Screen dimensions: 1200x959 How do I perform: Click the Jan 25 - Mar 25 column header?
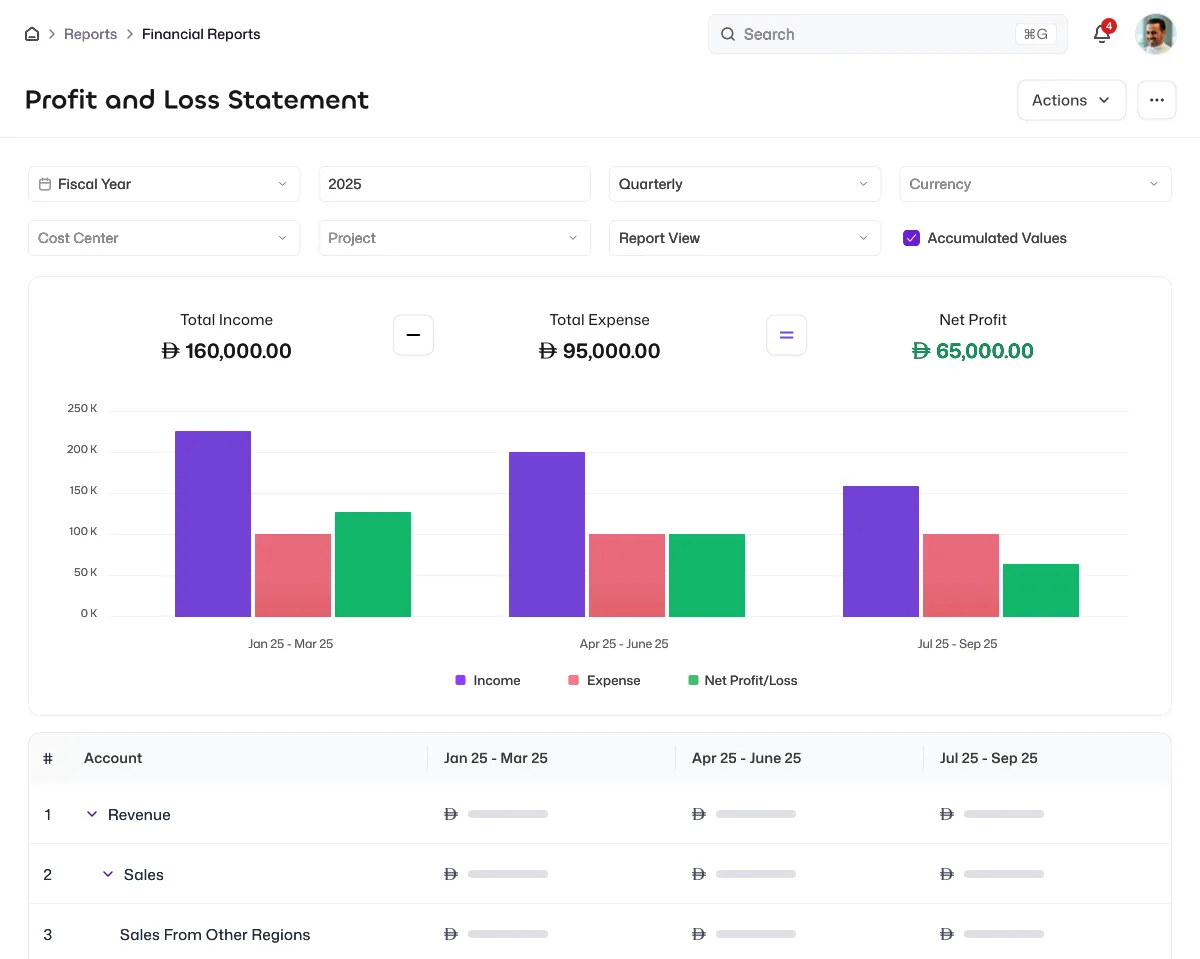point(496,758)
